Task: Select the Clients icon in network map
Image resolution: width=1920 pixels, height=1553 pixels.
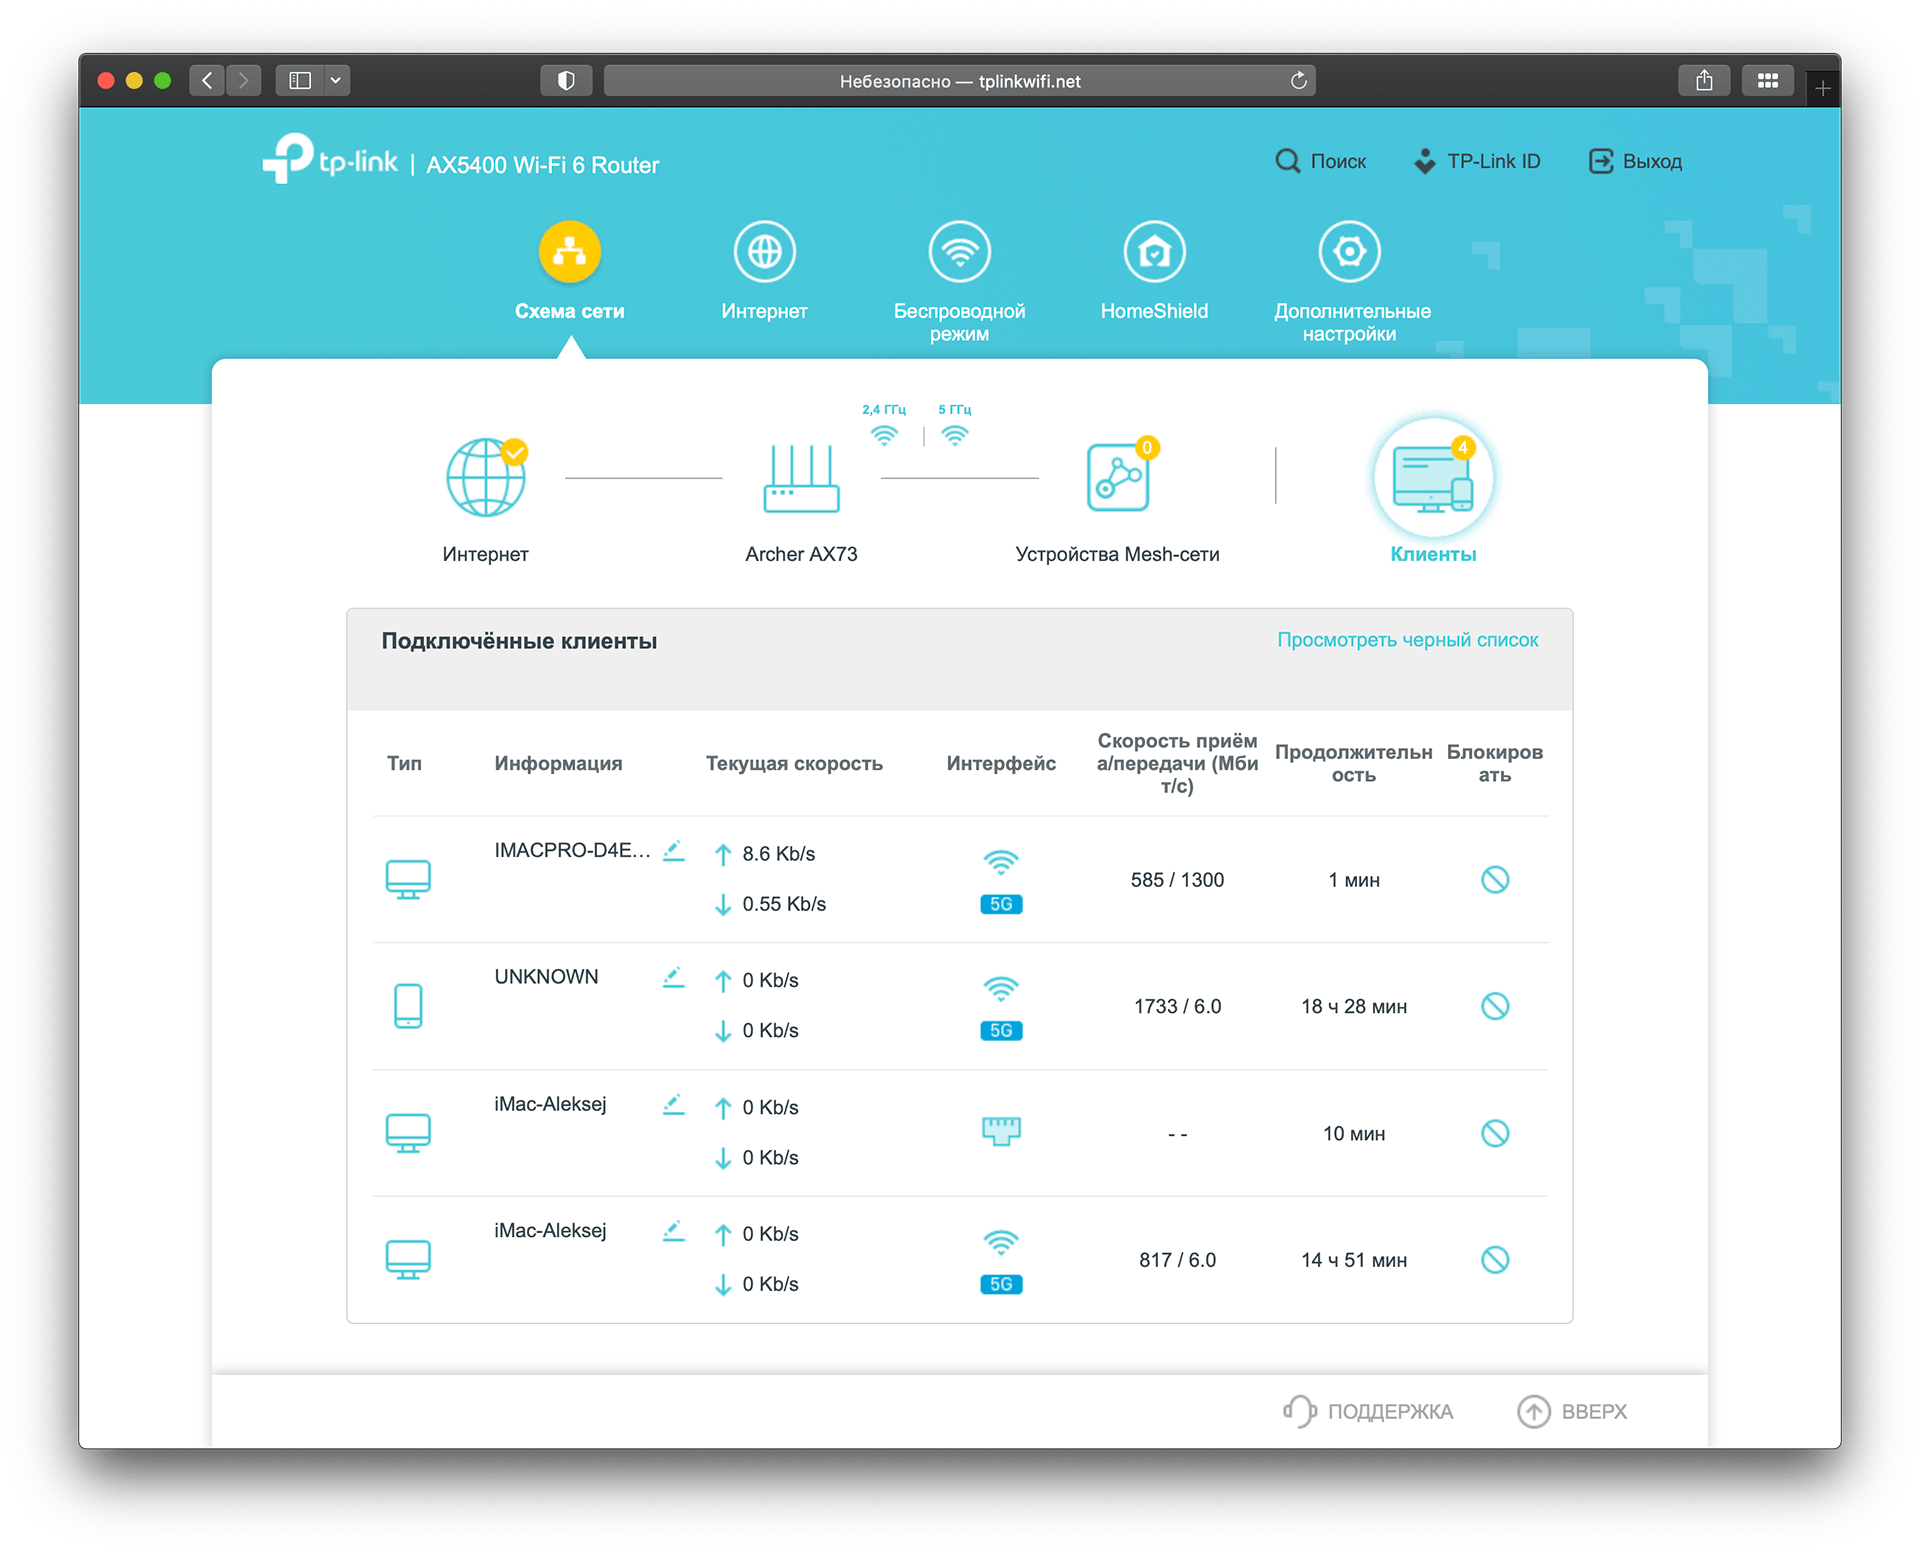Action: coord(1432,478)
